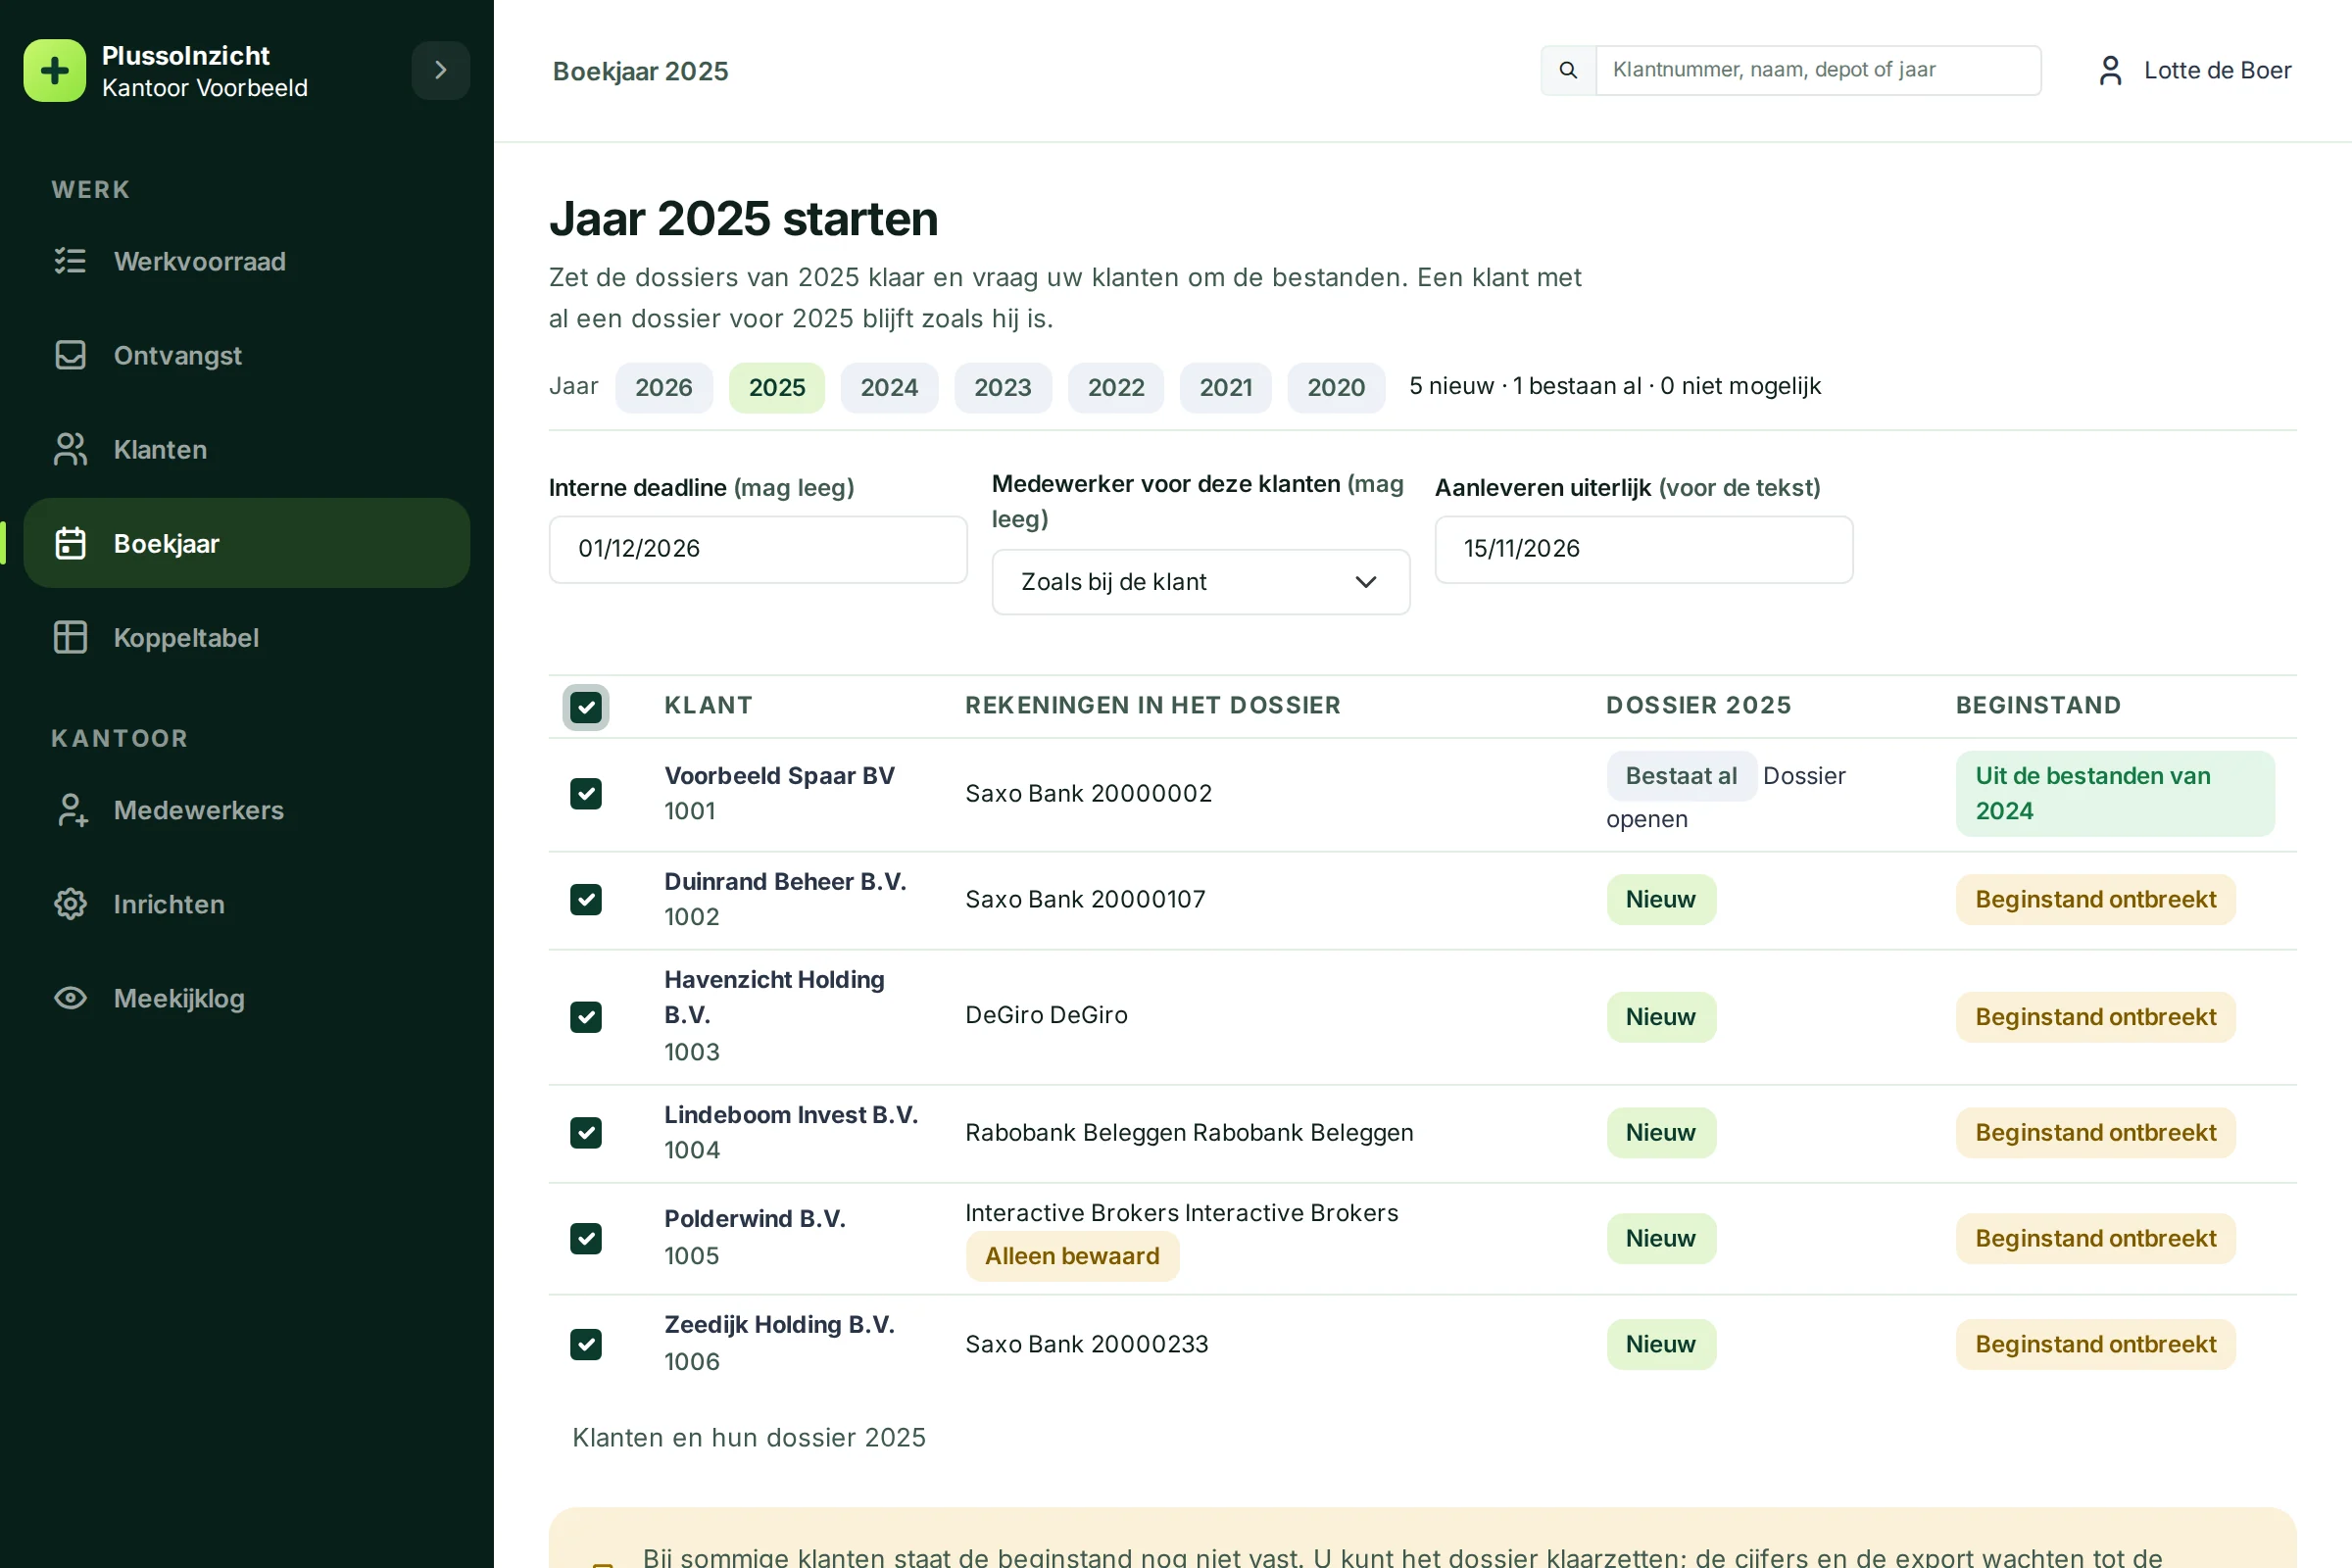2352x1568 pixels.
Task: Click Beginstand ontbreekt in Zeedijk Holding row
Action: pos(2095,1344)
